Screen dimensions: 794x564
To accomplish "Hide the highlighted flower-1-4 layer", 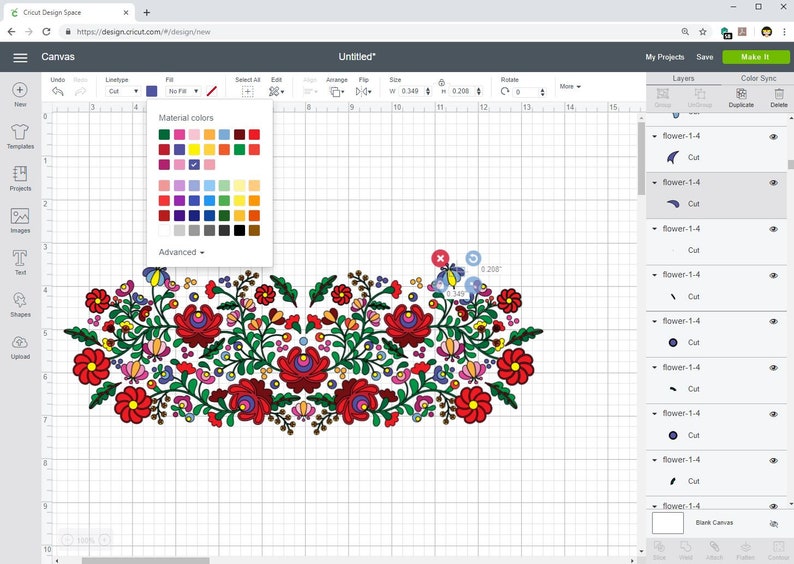I will click(x=773, y=183).
